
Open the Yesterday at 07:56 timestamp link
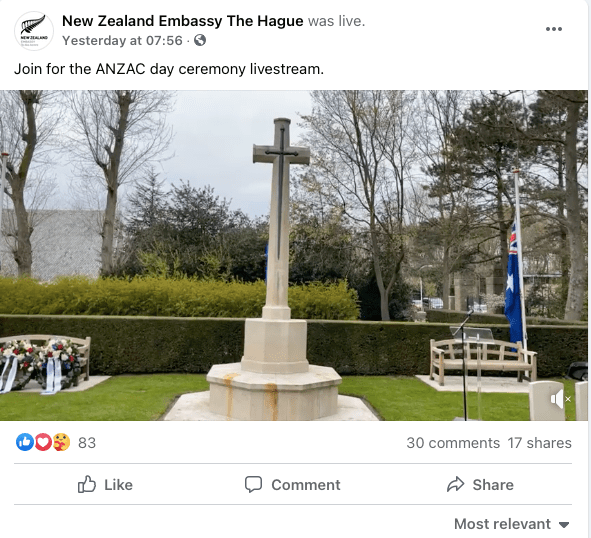pyautogui.click(x=122, y=40)
